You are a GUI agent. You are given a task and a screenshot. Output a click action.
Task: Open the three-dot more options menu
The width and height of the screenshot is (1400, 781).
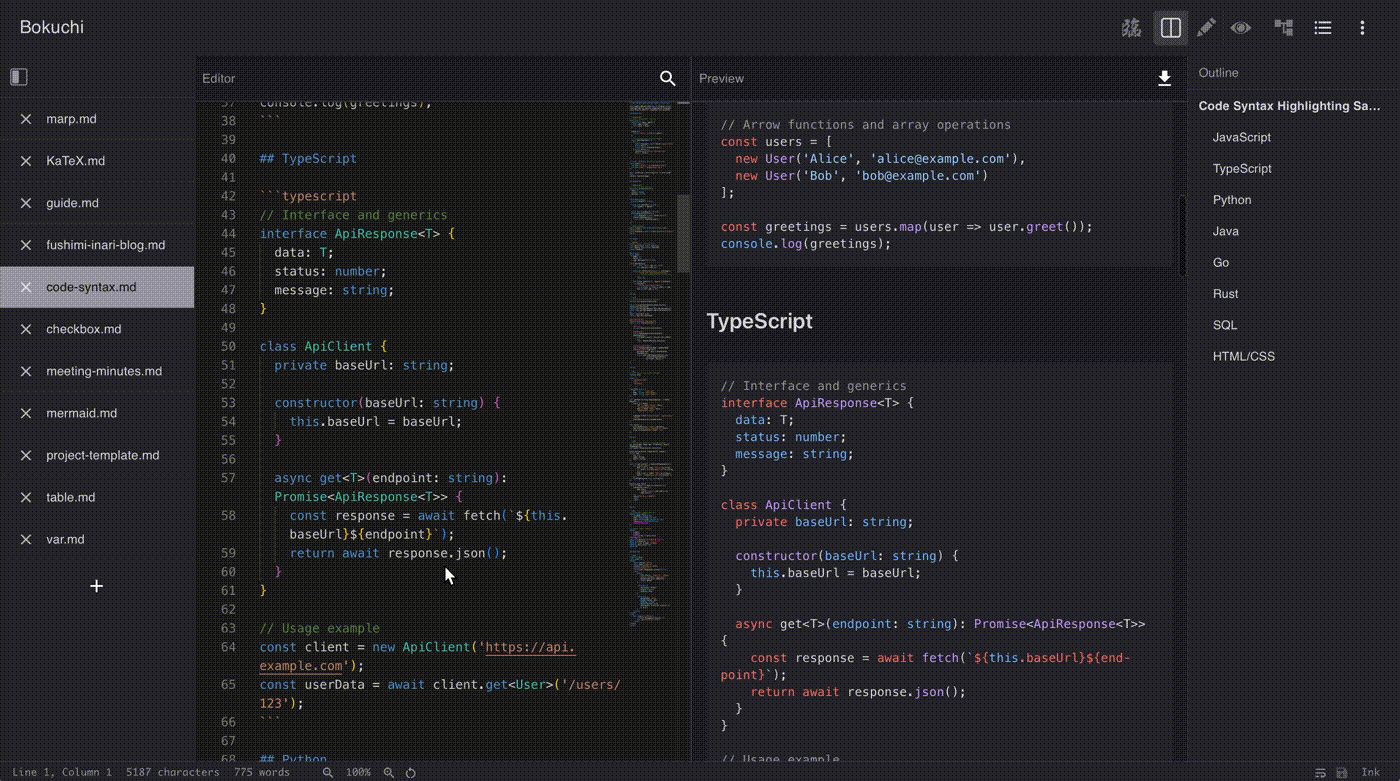(x=1362, y=28)
